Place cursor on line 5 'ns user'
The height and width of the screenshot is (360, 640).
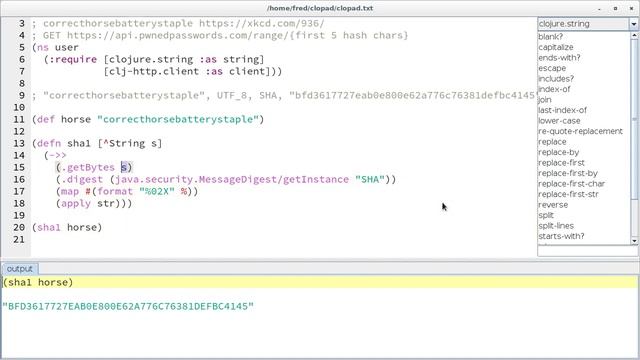[55, 47]
